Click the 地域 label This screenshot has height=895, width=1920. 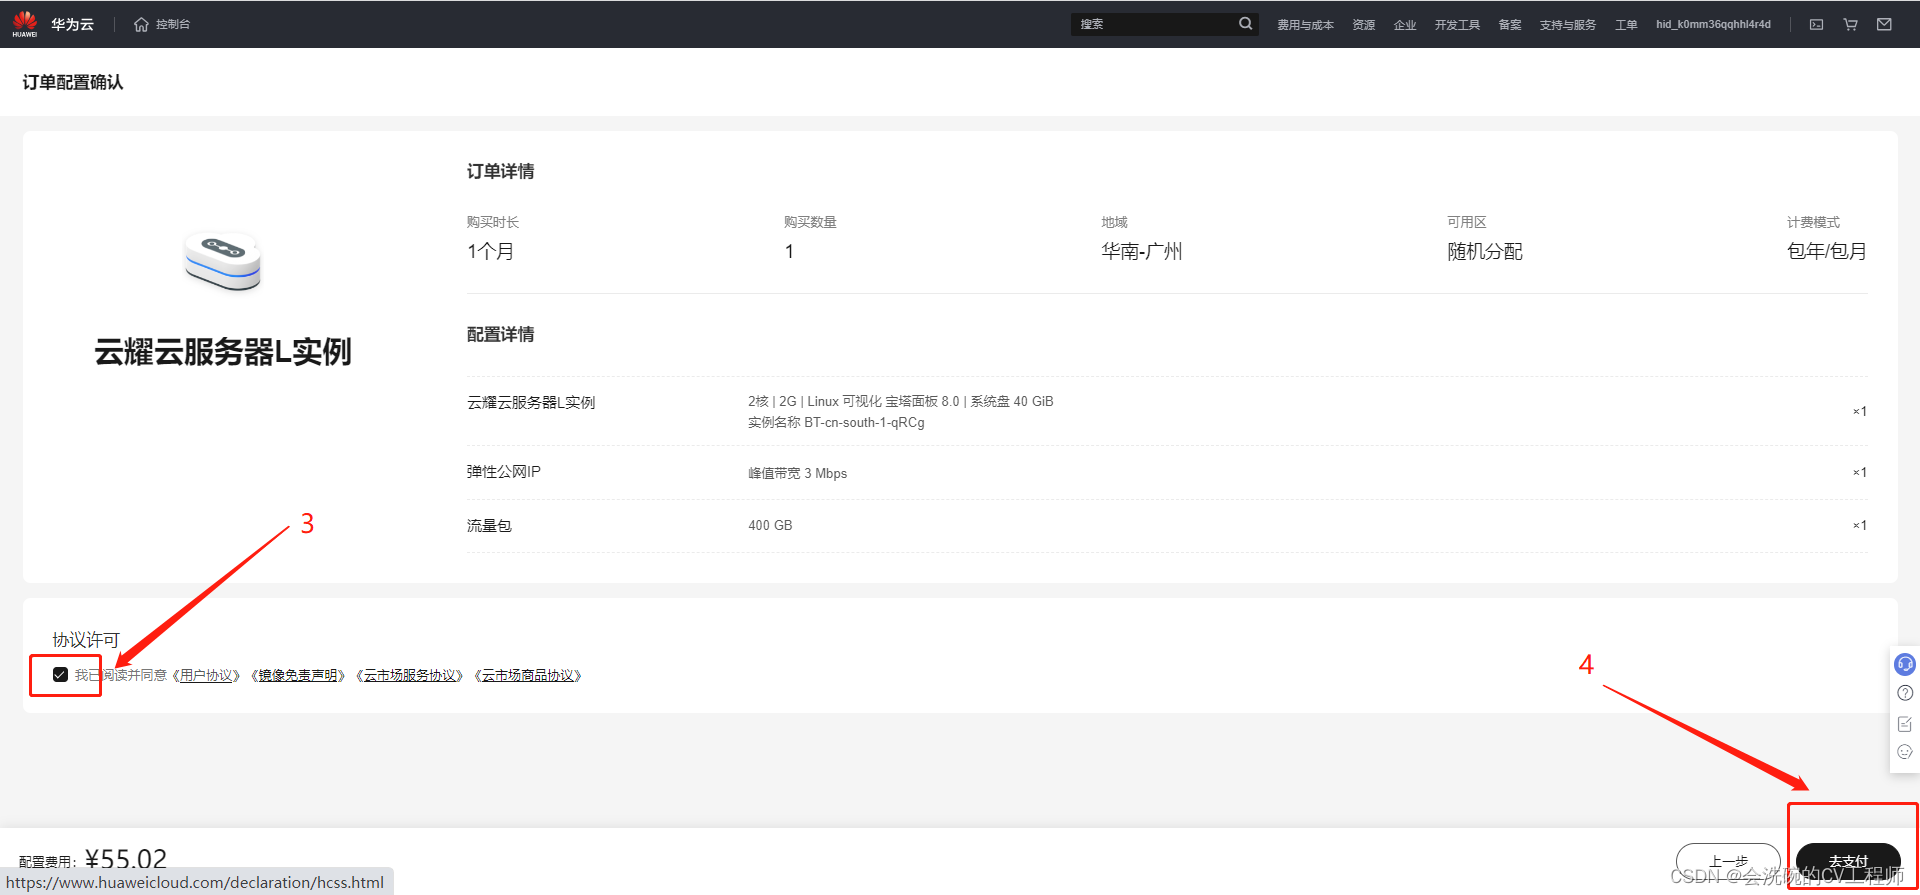click(x=1114, y=222)
